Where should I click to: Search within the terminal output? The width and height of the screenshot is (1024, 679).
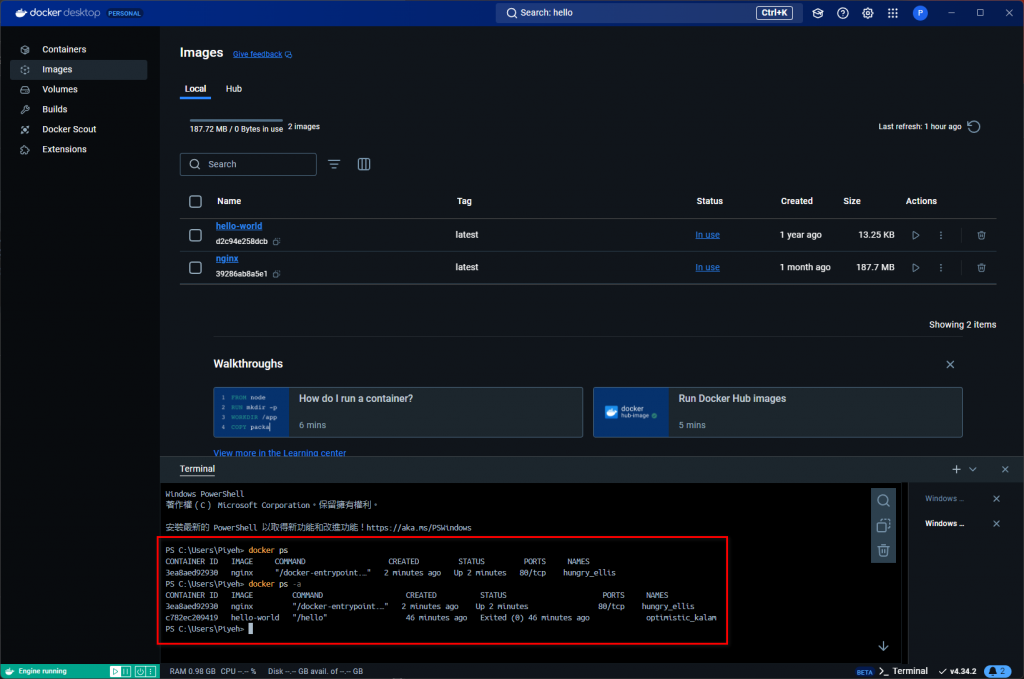883,501
